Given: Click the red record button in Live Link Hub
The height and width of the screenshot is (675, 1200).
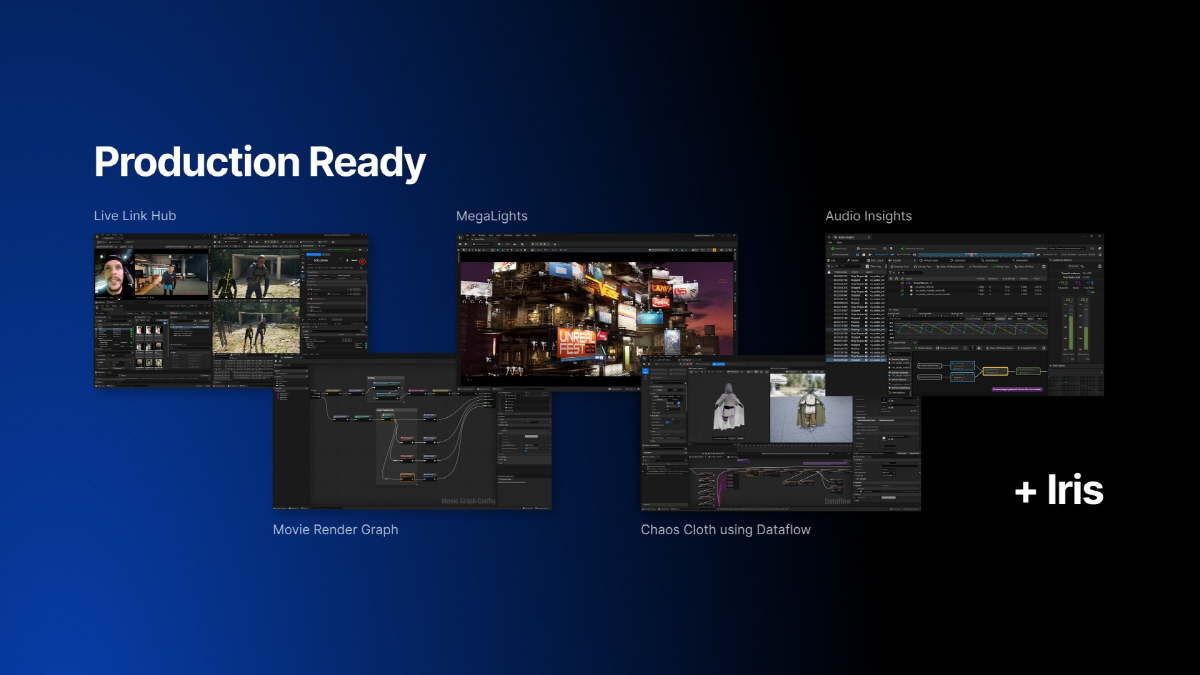Looking at the screenshot, I should click(362, 261).
